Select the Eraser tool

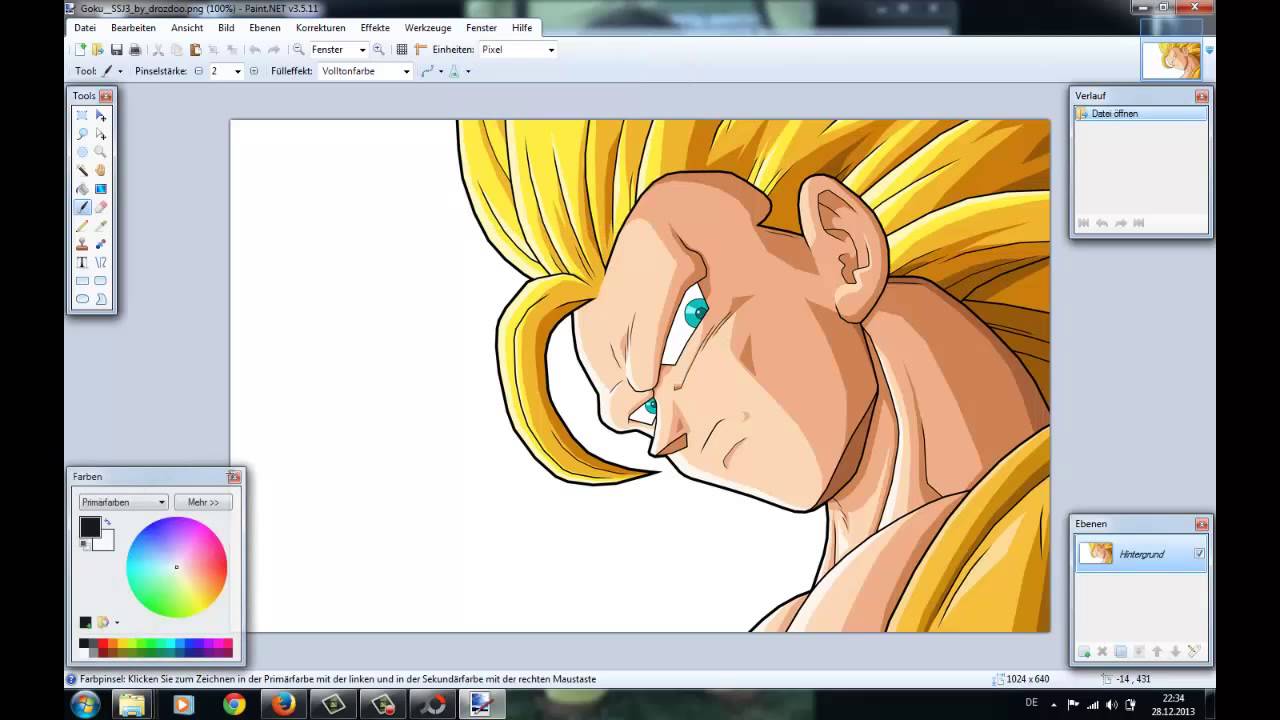click(100, 207)
